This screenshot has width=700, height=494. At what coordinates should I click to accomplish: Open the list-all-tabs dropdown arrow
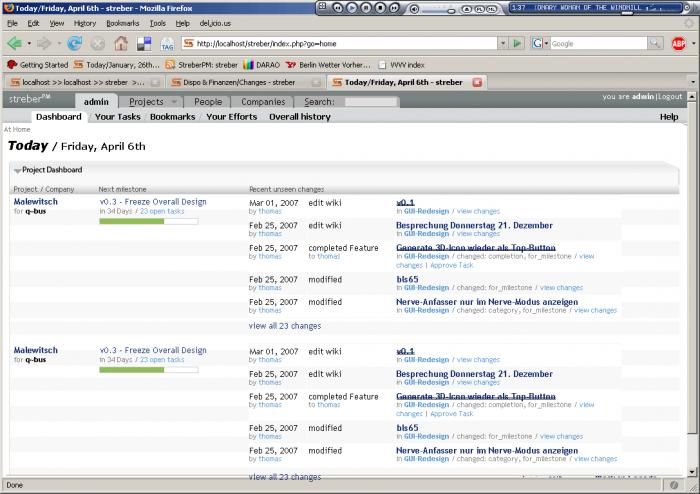[x=693, y=82]
